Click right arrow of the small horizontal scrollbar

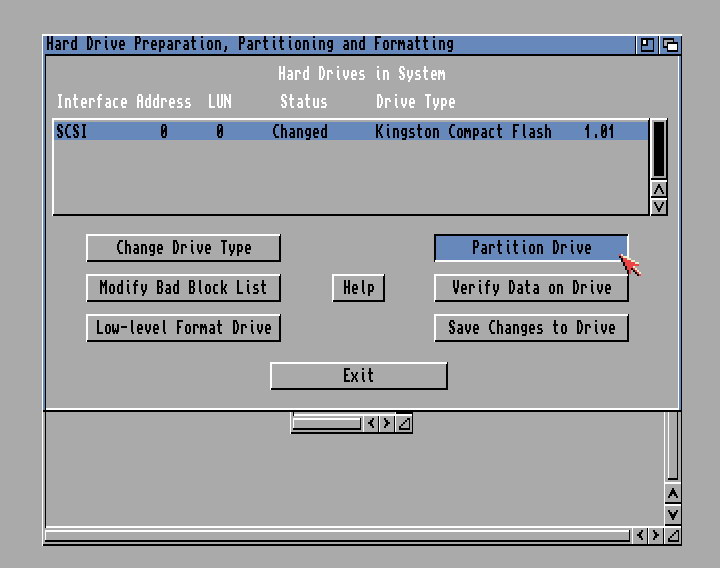click(387, 424)
